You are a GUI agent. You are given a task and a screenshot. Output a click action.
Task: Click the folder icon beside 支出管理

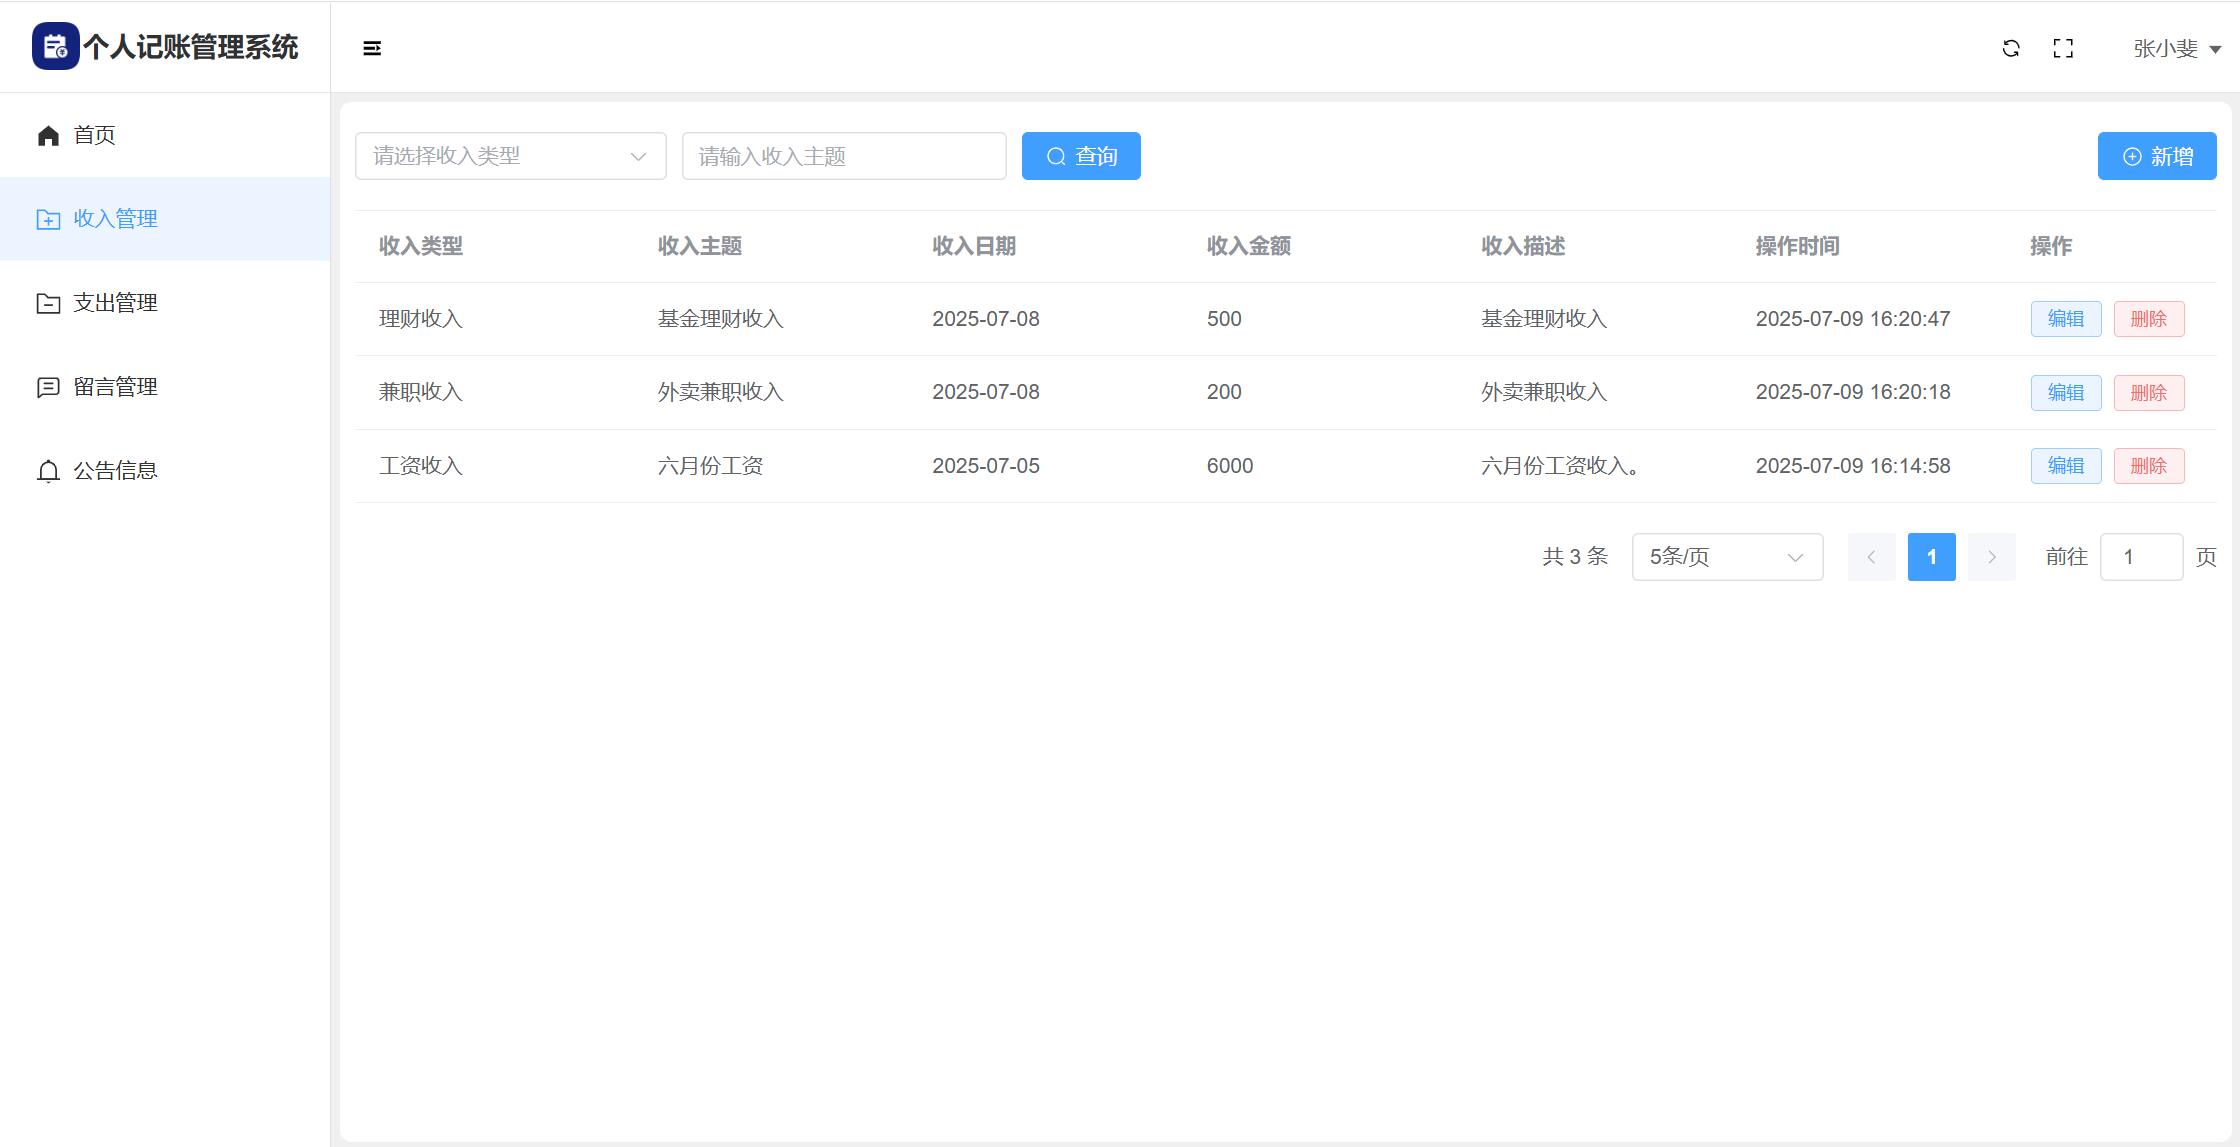tap(48, 303)
